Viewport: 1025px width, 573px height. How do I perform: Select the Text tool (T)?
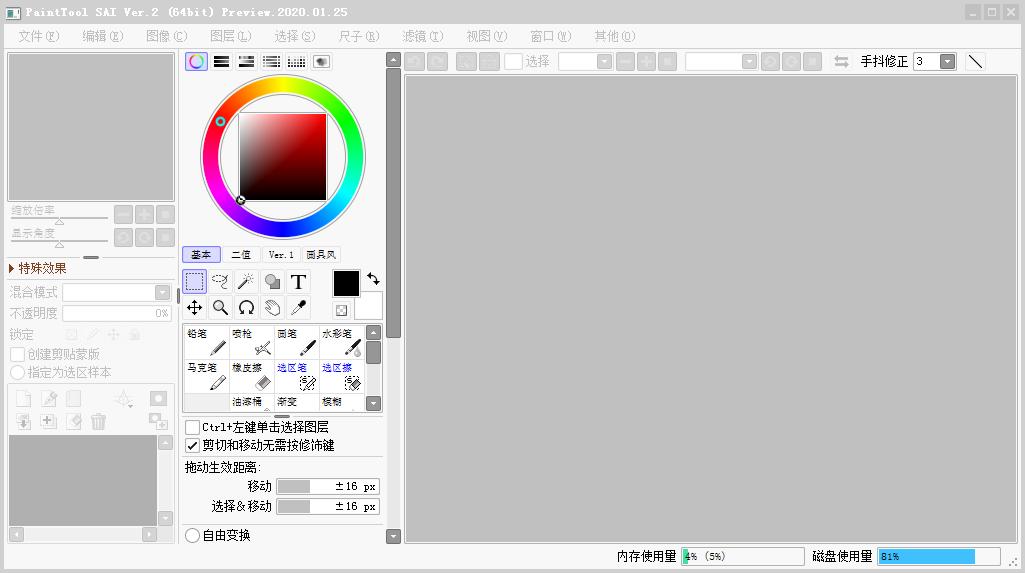pos(298,282)
